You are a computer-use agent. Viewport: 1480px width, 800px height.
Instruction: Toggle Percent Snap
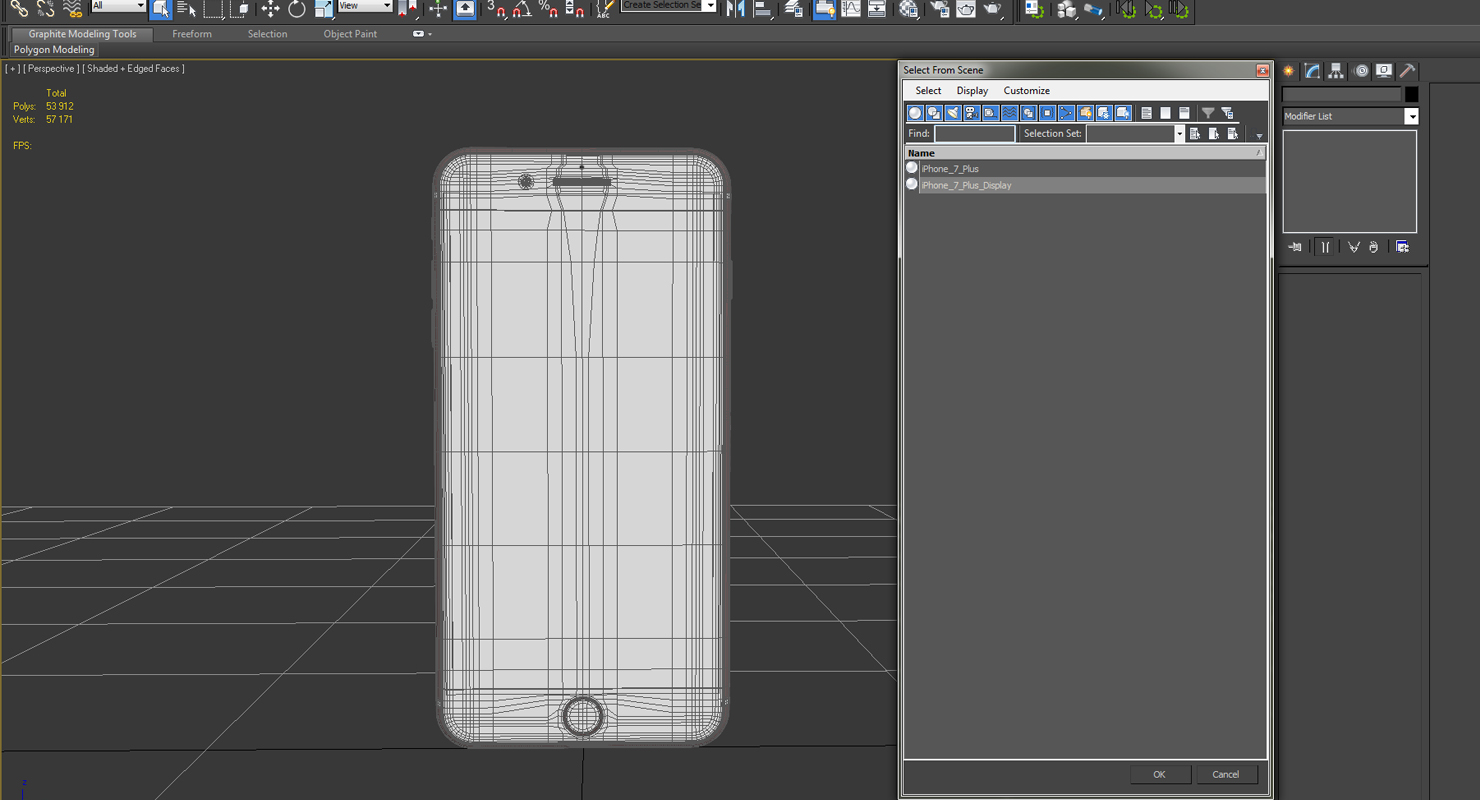[548, 9]
